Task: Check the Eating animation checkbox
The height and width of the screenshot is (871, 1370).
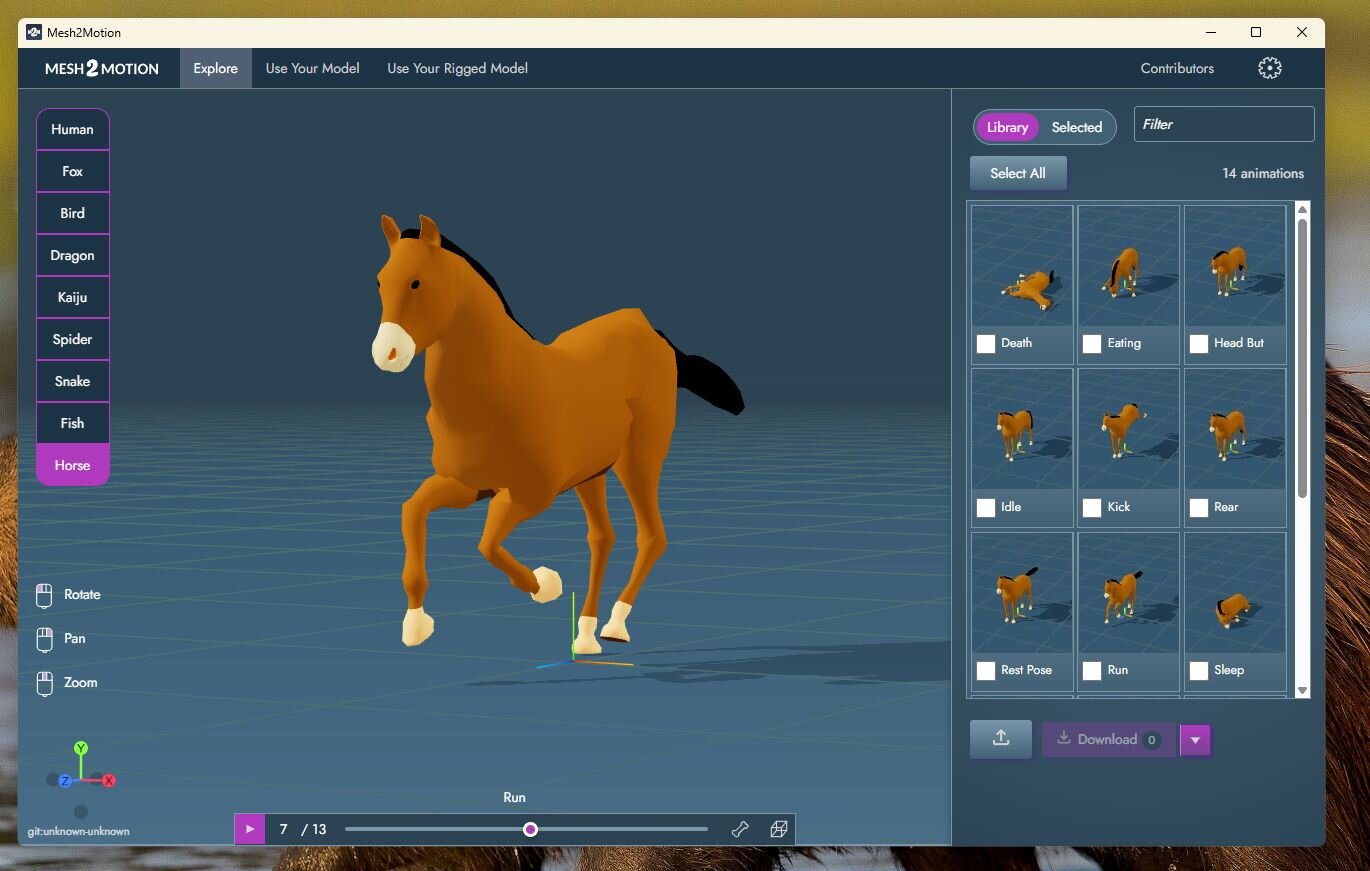Action: [1092, 344]
